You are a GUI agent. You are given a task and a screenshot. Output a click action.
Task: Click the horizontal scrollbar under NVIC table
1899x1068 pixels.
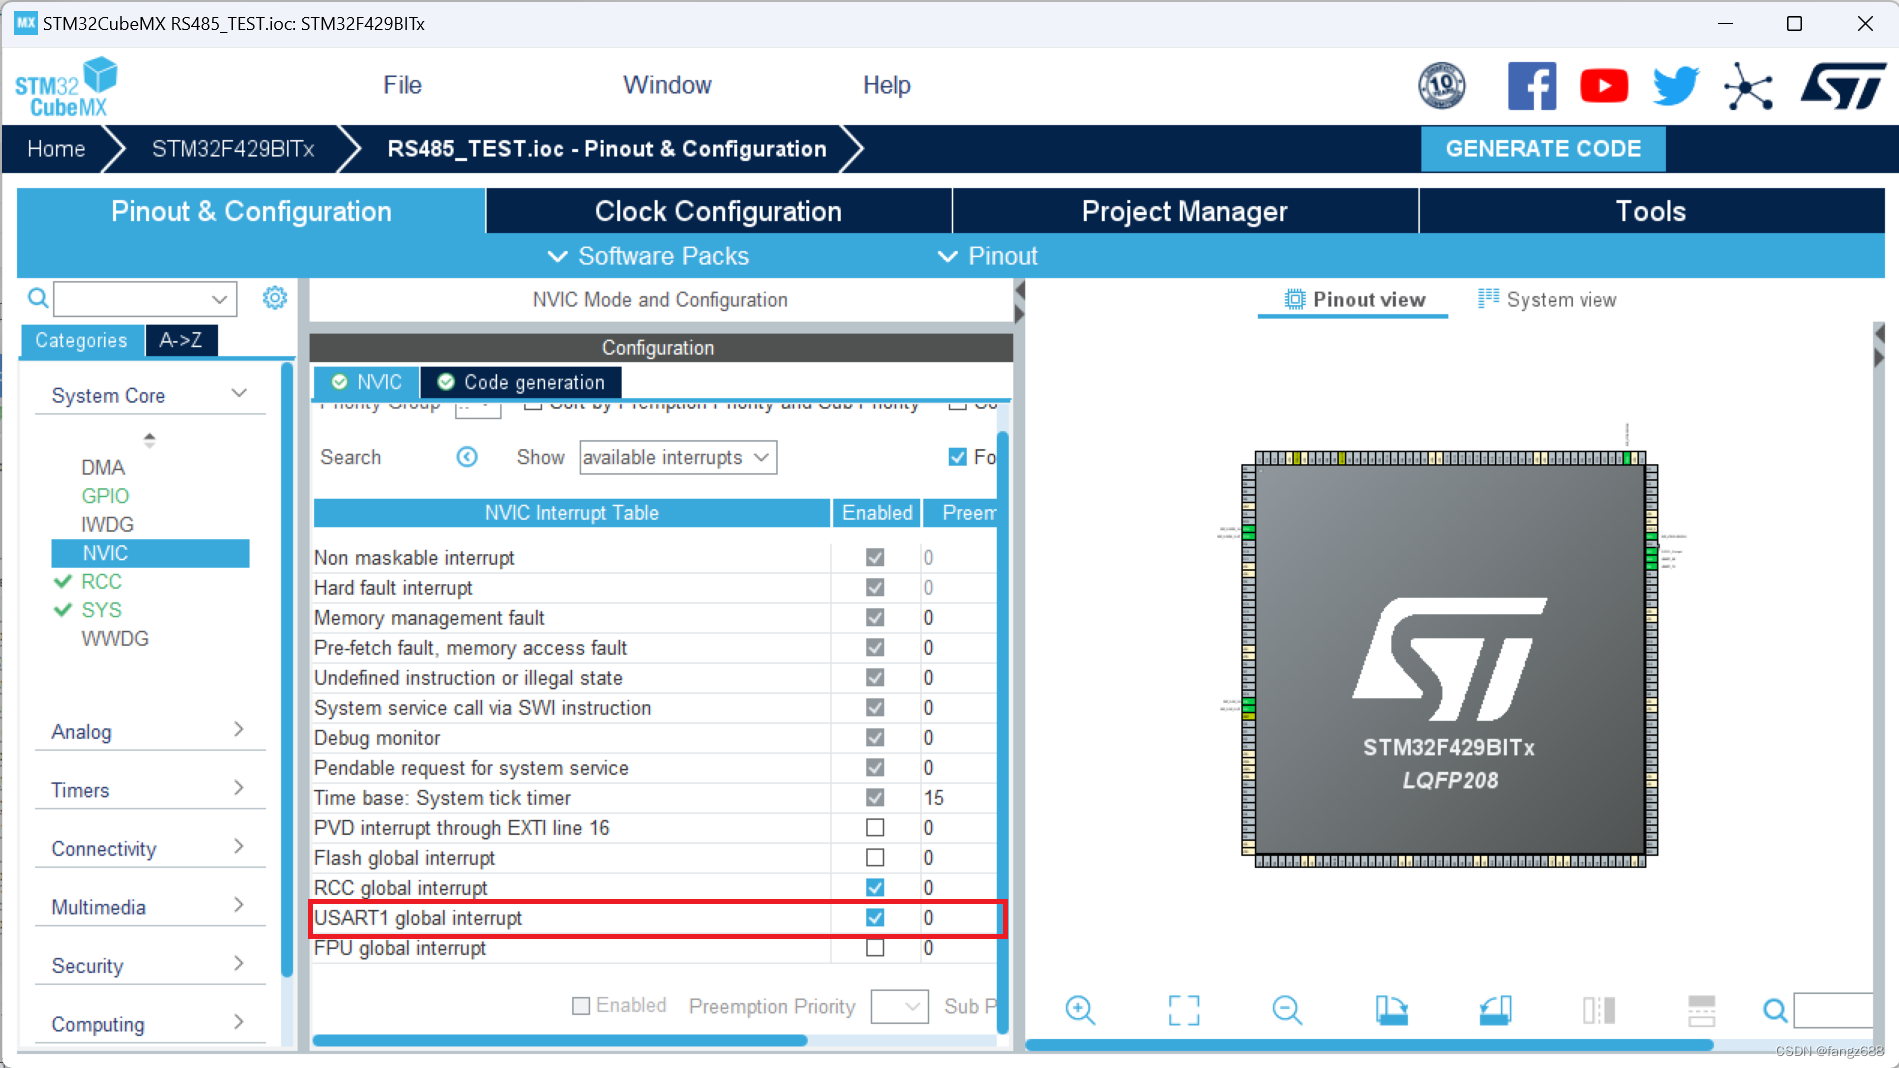pyautogui.click(x=559, y=1040)
